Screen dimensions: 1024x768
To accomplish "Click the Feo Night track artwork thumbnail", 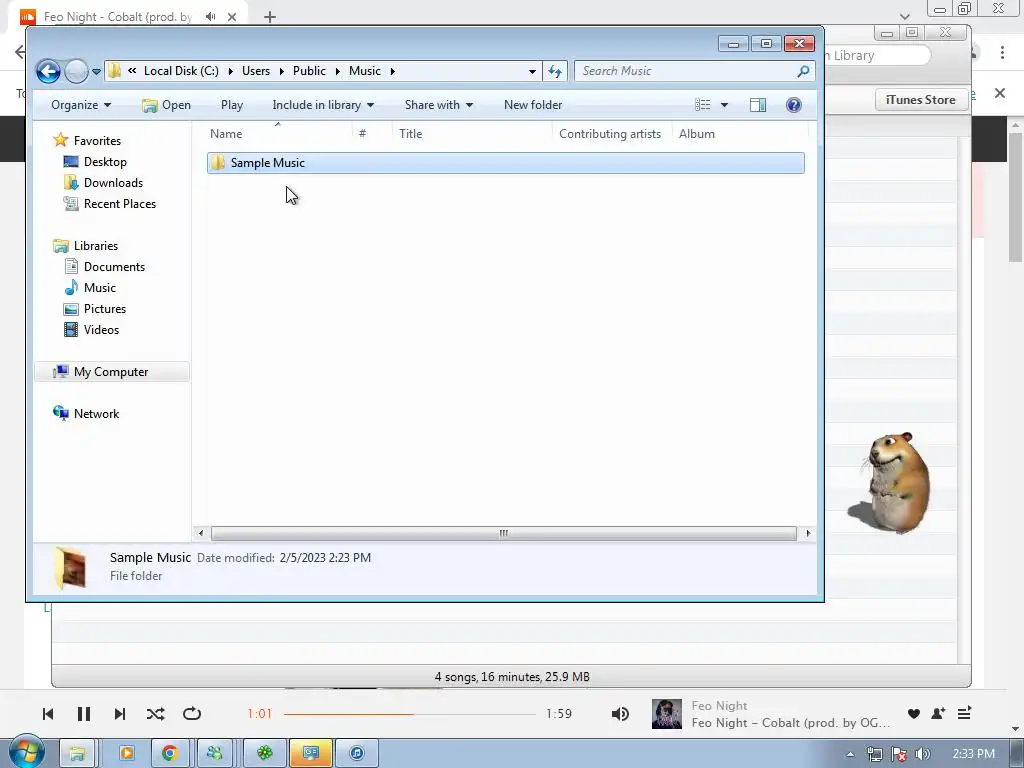I will point(667,714).
